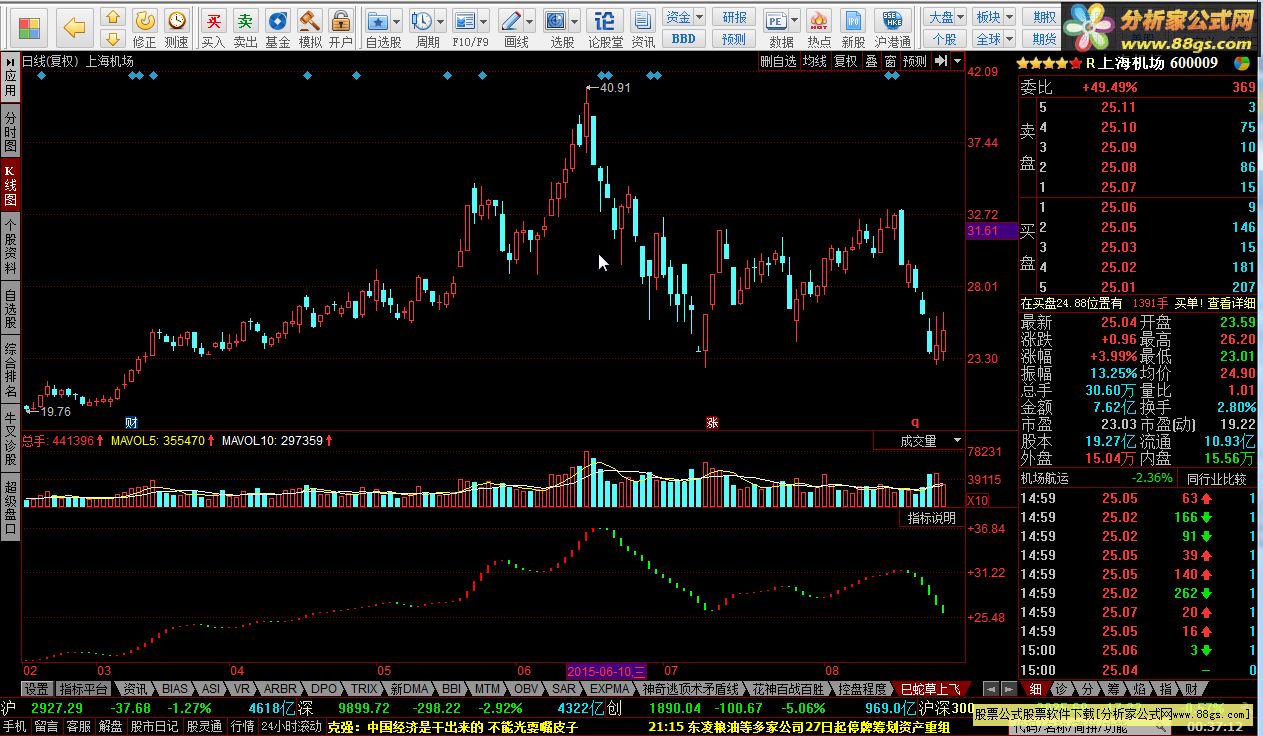Click the 2015-06-10 date marker

[x=607, y=669]
